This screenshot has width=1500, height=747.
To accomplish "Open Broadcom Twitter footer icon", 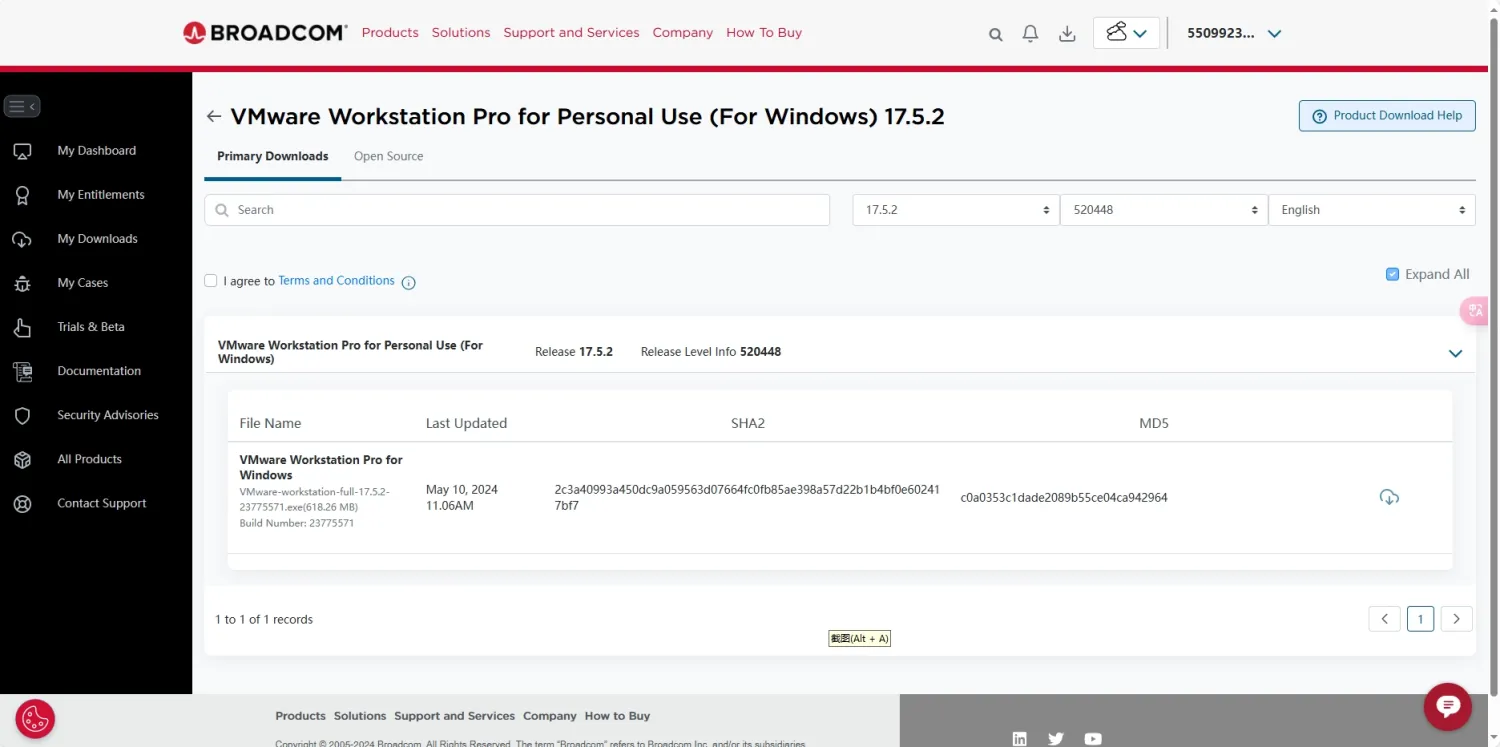I will click(x=1056, y=739).
